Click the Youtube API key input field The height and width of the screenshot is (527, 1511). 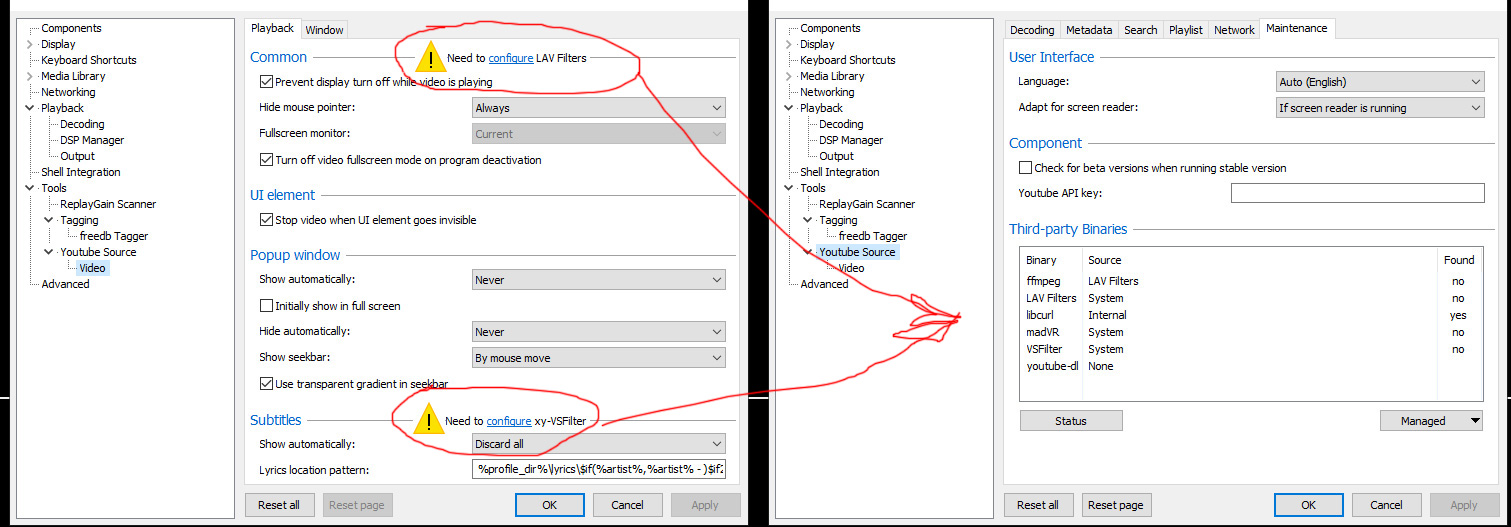tap(1356, 193)
